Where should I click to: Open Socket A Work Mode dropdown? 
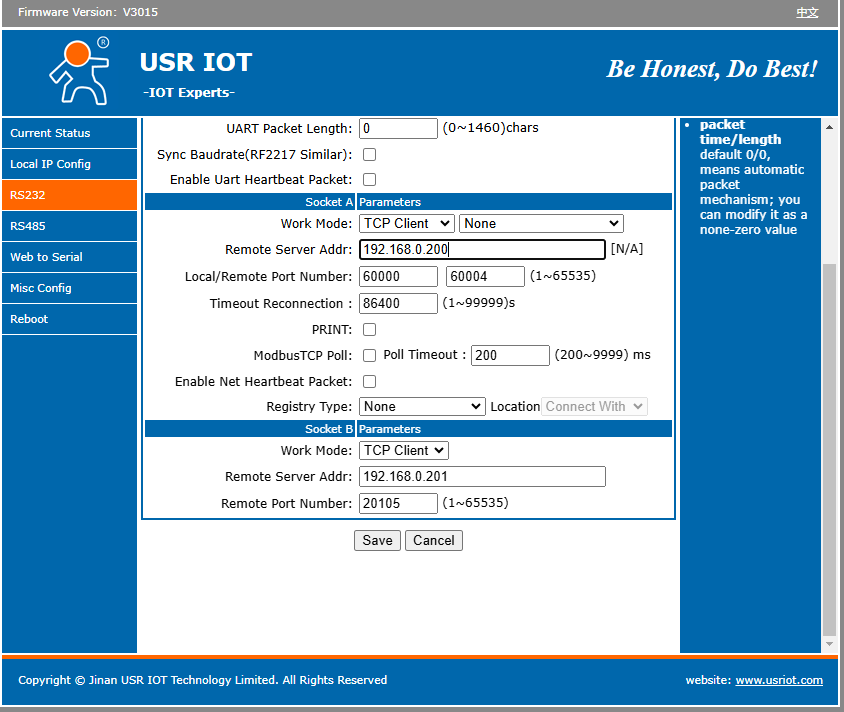pos(406,223)
